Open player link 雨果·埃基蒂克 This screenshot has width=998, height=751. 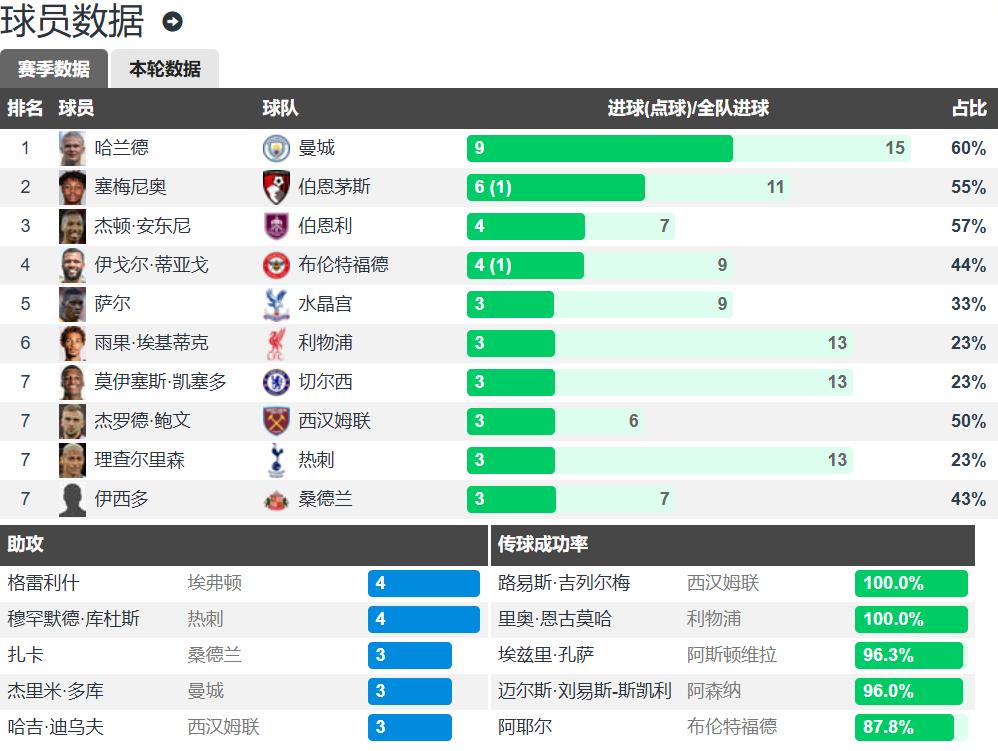coord(151,343)
